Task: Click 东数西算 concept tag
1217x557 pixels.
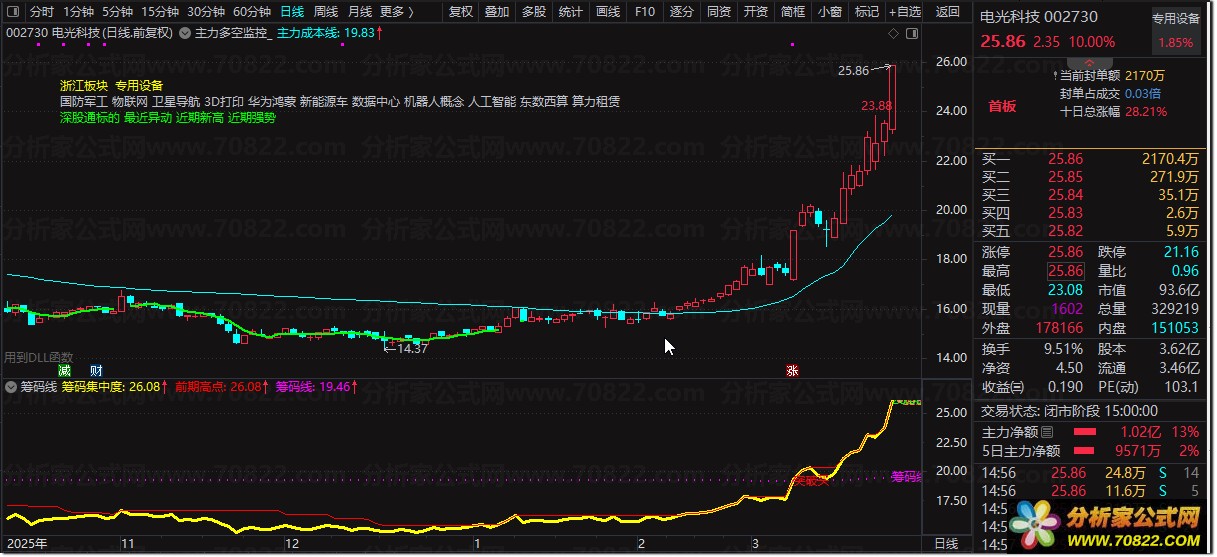Action: click(x=544, y=101)
